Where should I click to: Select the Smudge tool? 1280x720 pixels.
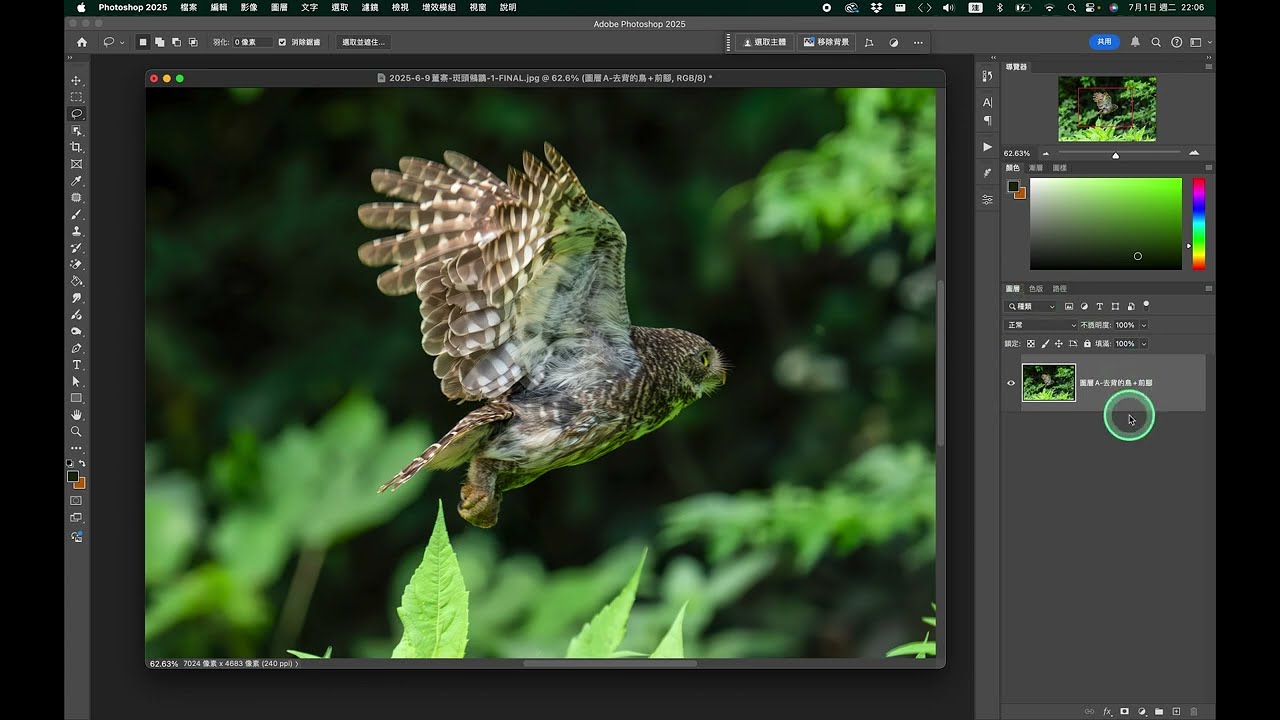(x=76, y=298)
